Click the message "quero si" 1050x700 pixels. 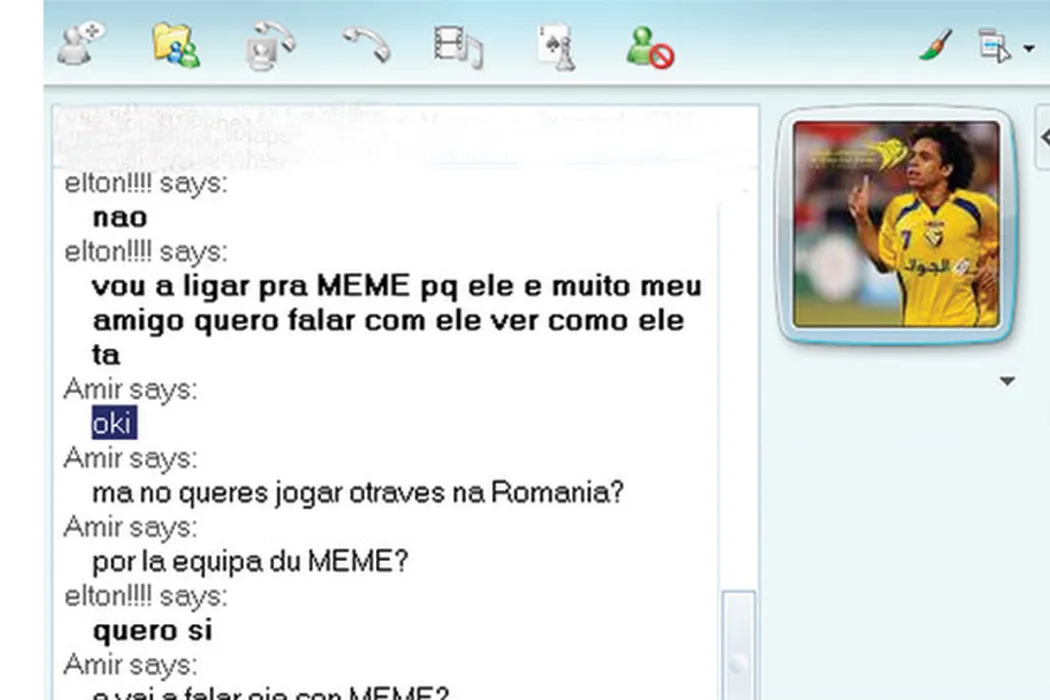[x=152, y=631]
